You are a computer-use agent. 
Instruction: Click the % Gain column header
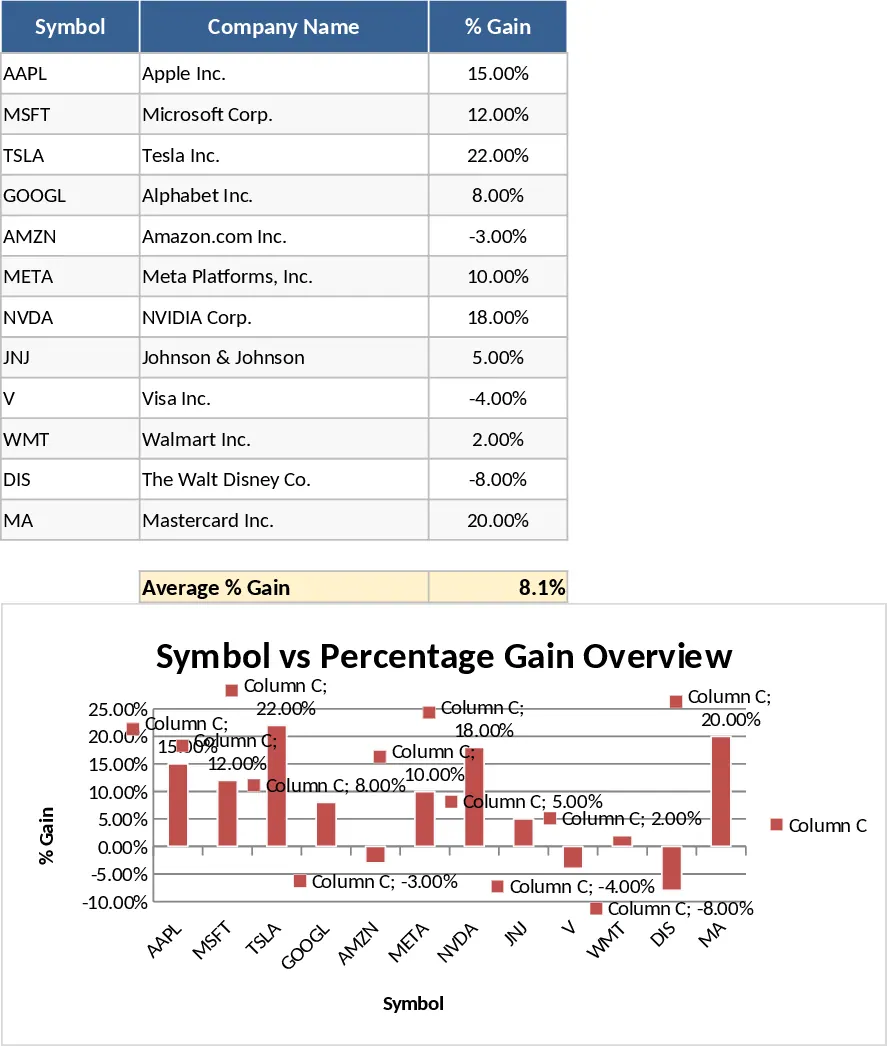pyautogui.click(x=498, y=27)
